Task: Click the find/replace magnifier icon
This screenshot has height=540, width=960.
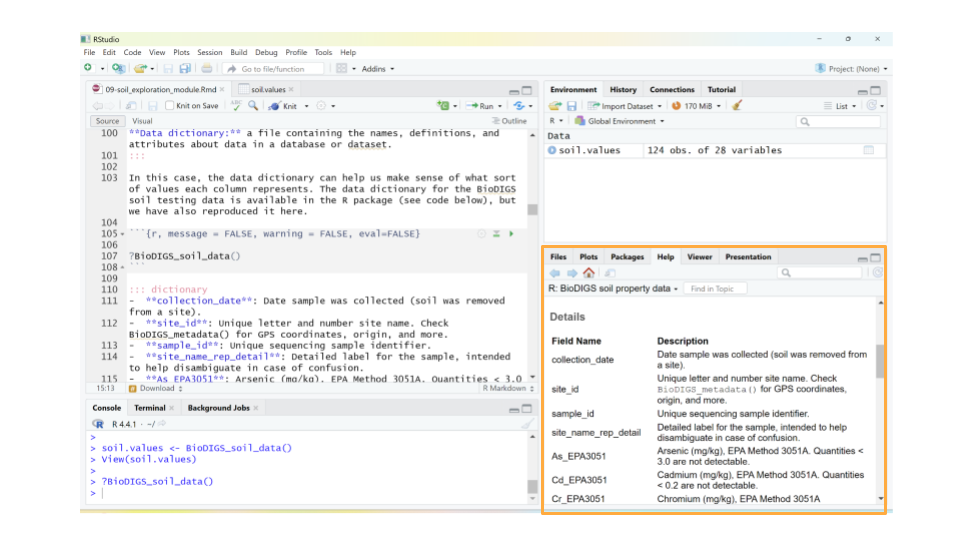Action: pos(253,106)
